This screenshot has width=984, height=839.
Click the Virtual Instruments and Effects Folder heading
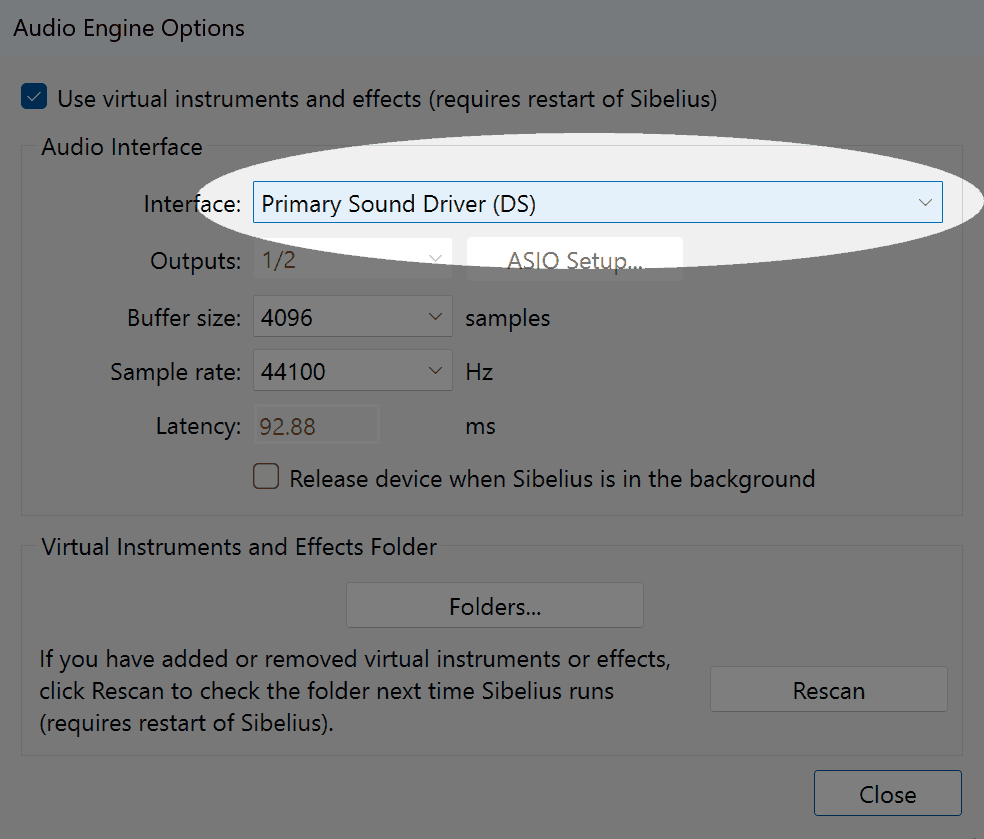239,547
